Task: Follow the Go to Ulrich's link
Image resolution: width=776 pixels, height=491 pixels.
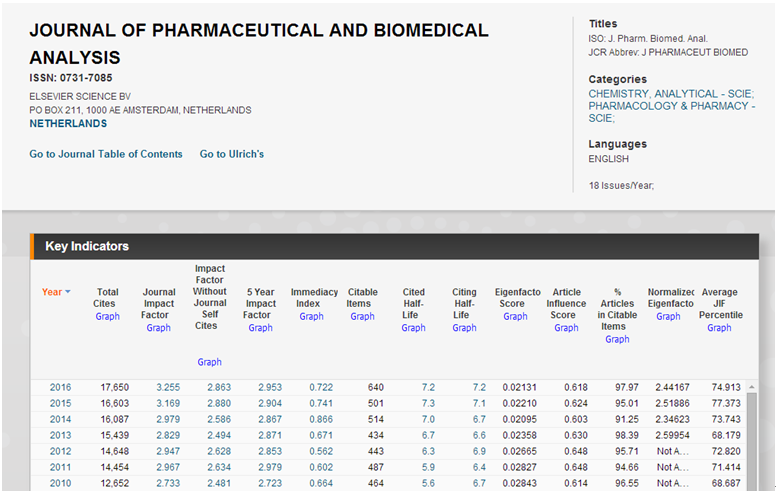Action: click(232, 154)
